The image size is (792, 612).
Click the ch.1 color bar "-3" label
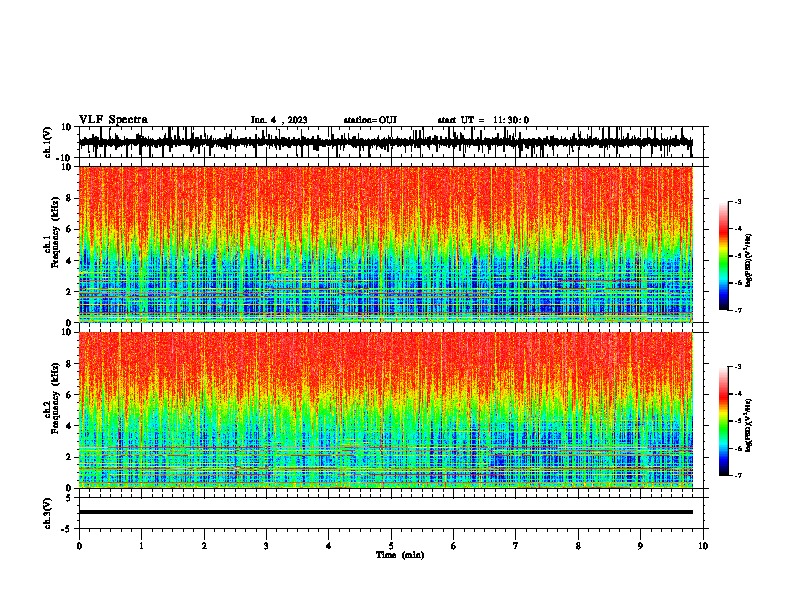click(738, 201)
